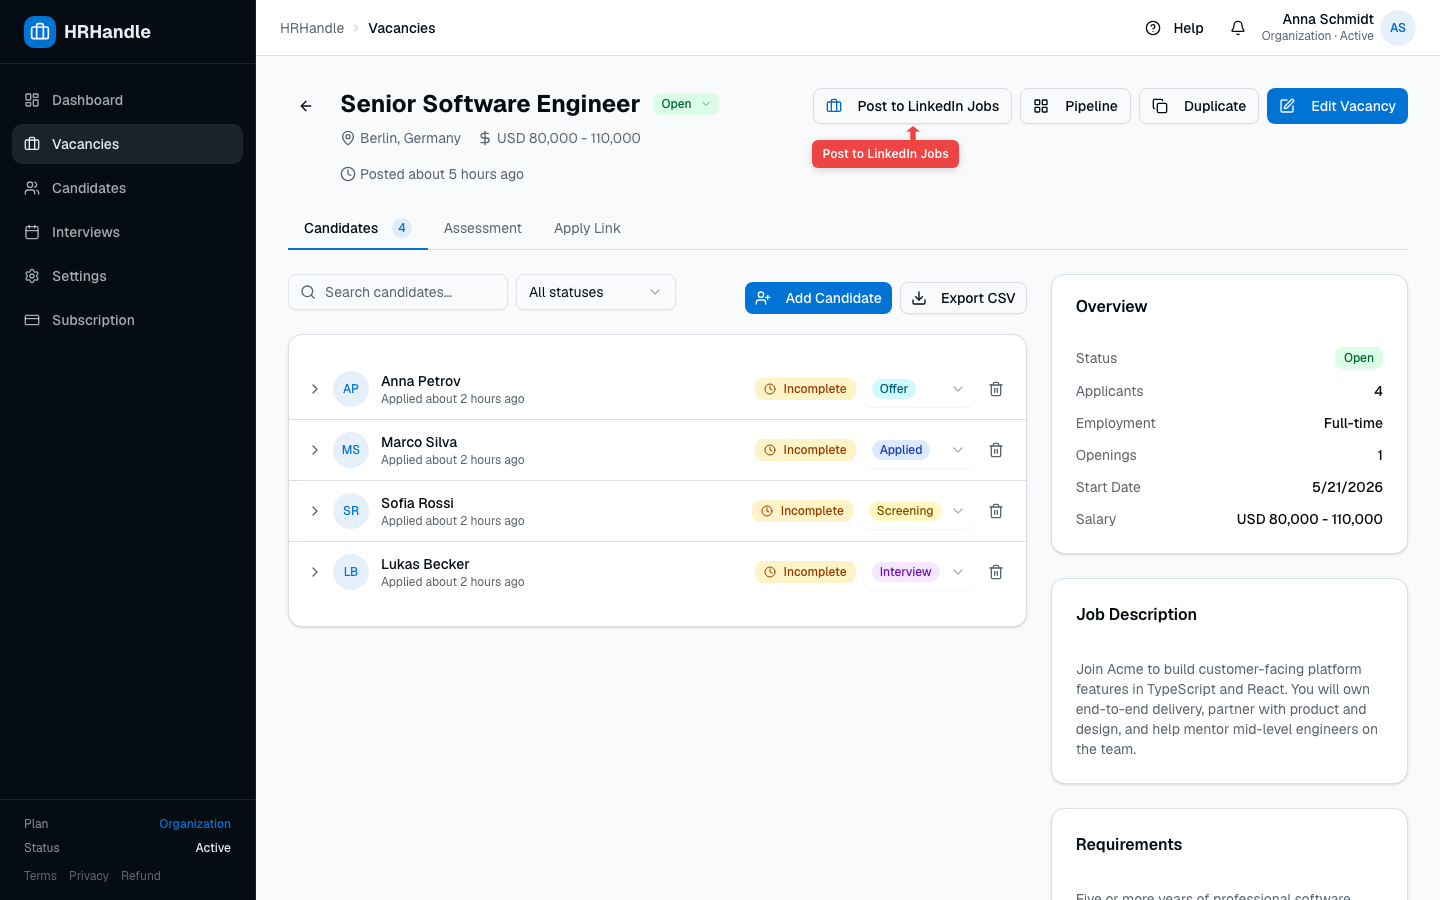The height and width of the screenshot is (900, 1440).
Task: Click the AP avatar for Anna Petrov
Action: coord(351,389)
